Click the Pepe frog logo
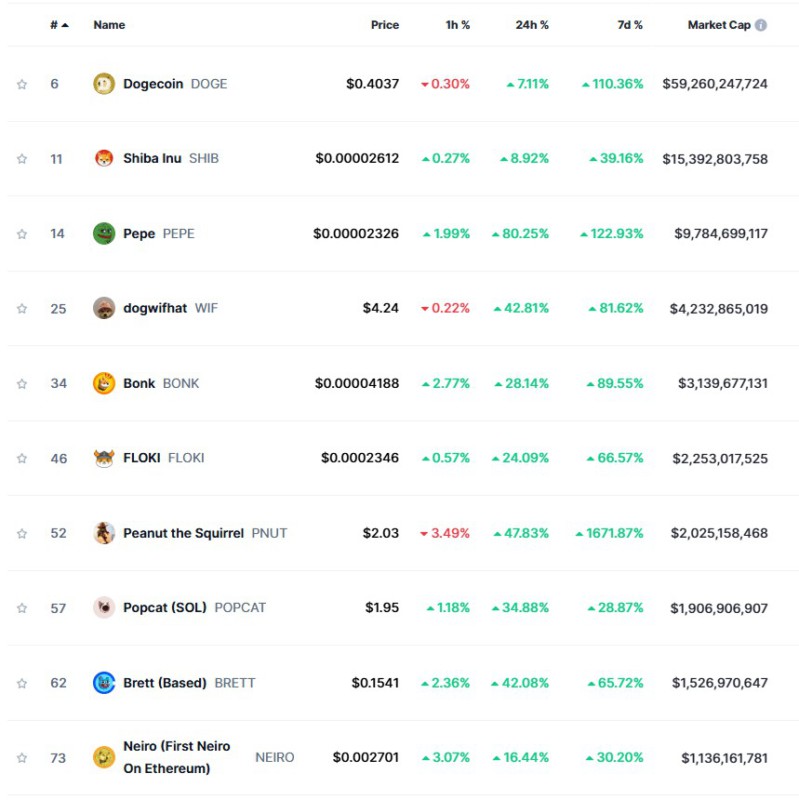The width and height of the screenshot is (799, 800). point(104,233)
